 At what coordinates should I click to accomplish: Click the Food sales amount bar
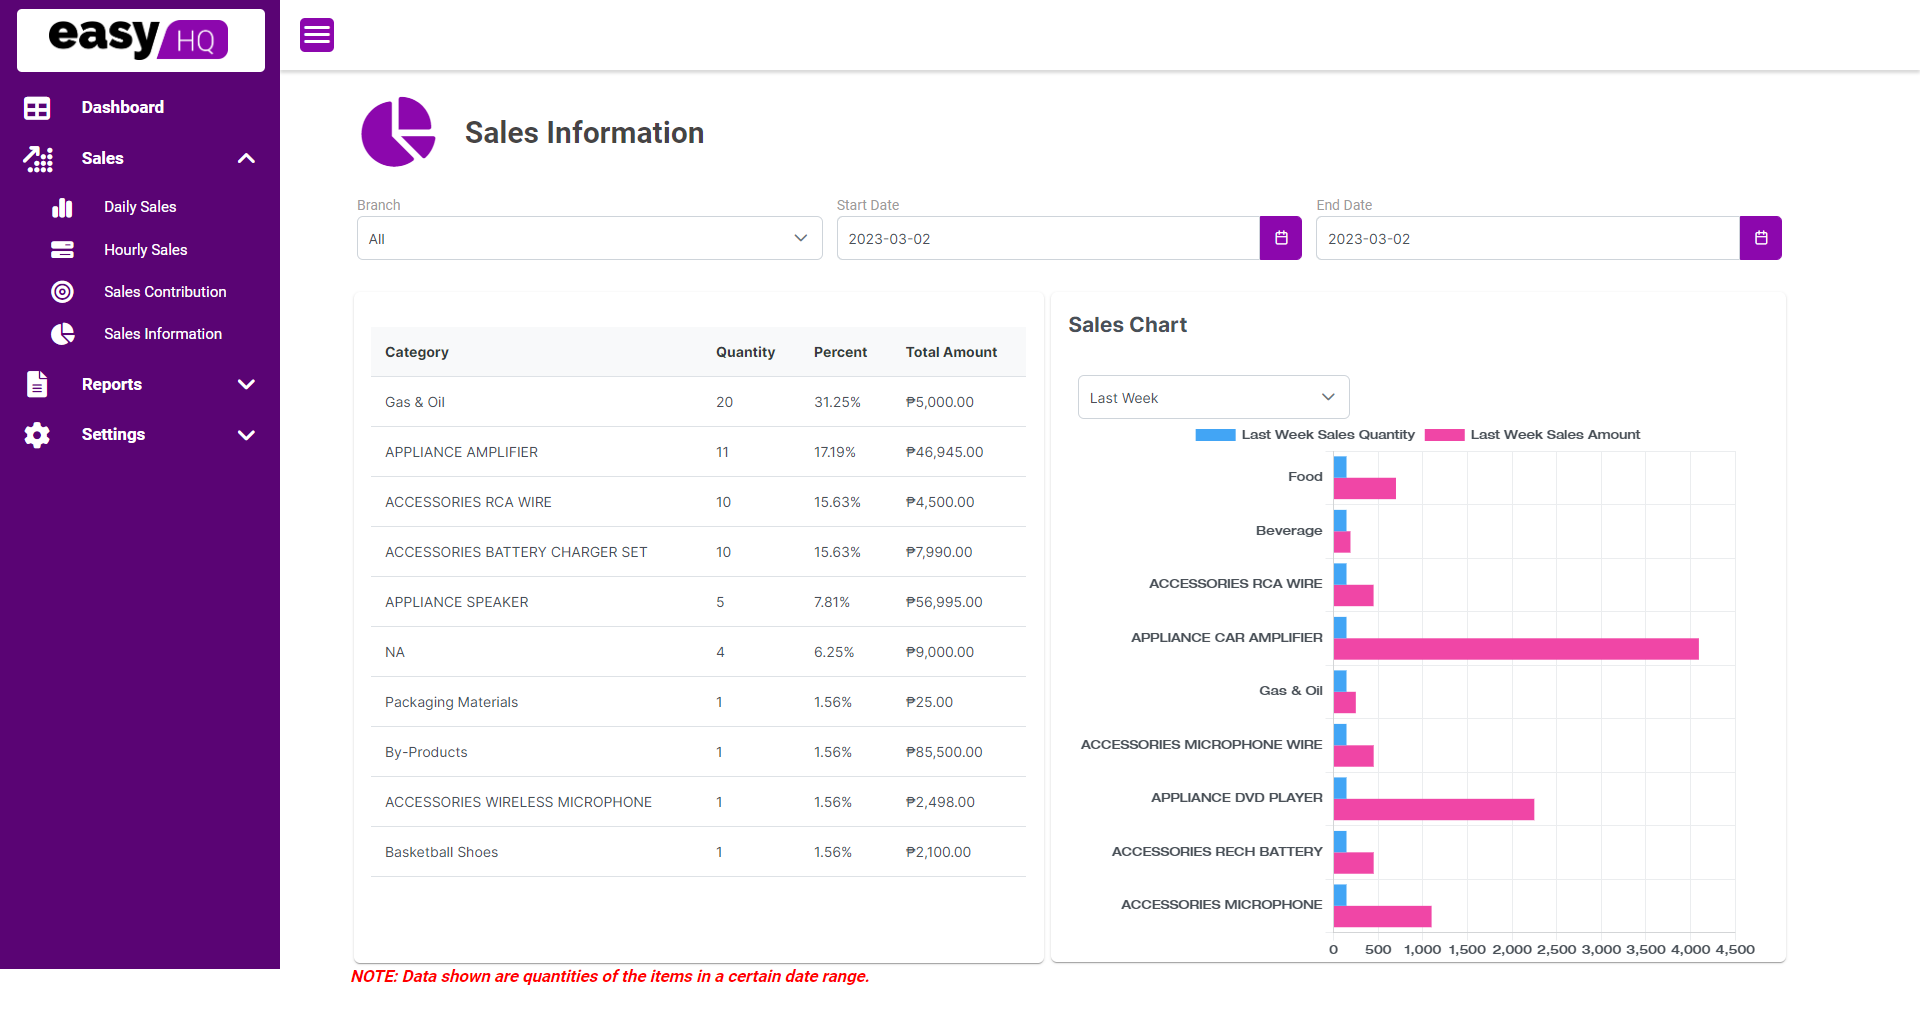(1365, 488)
